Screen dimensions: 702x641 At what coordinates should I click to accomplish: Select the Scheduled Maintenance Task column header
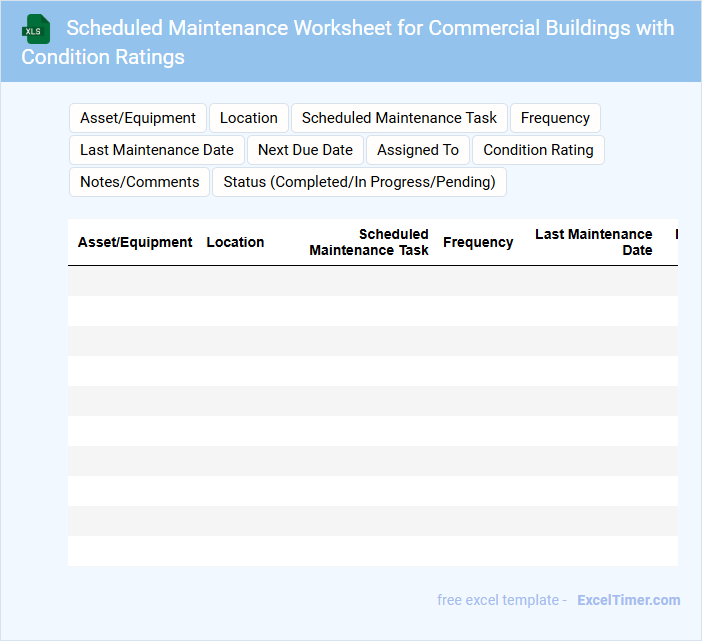pyautogui.click(x=369, y=242)
